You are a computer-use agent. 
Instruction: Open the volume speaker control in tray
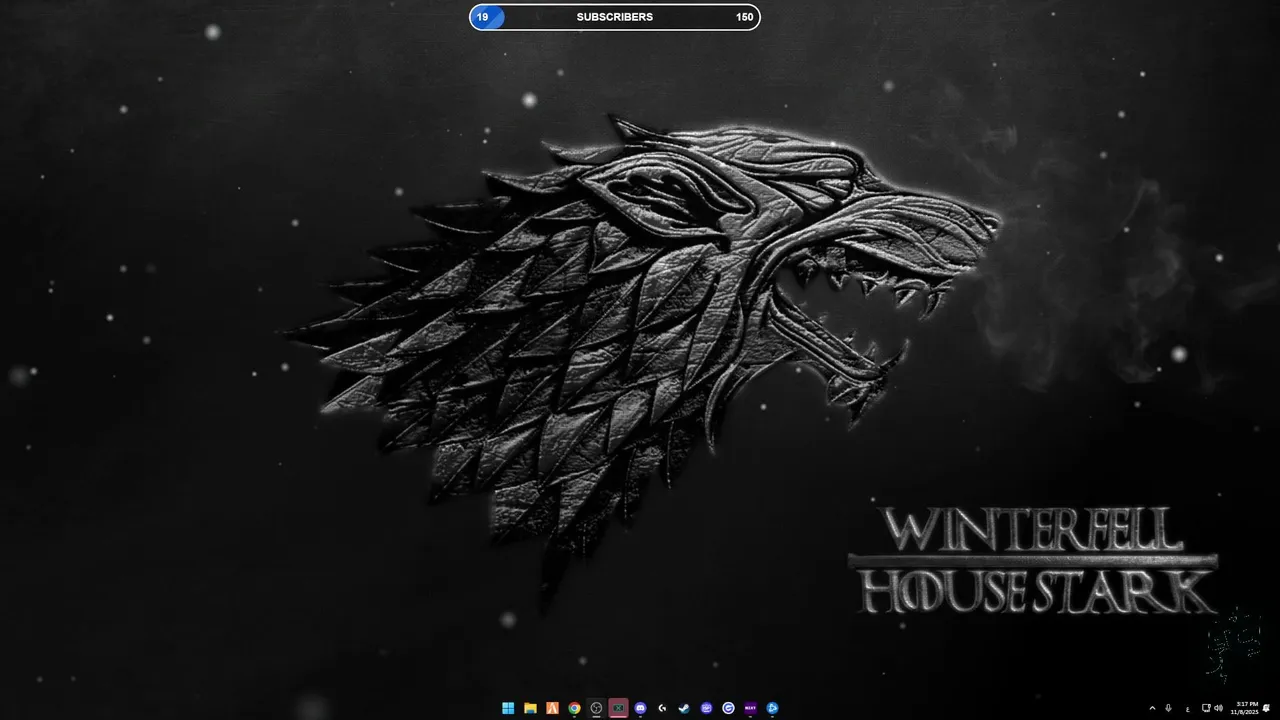[1218, 708]
